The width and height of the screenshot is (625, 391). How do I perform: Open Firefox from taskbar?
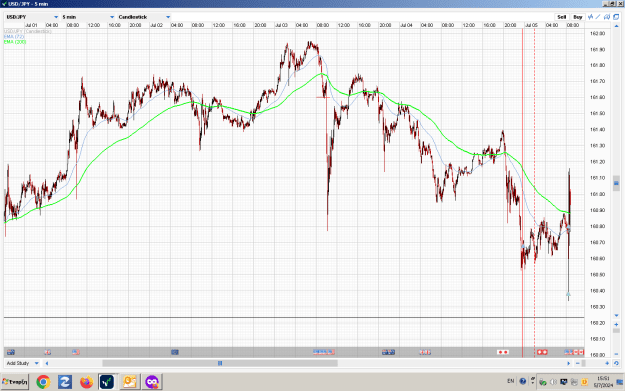pos(86,382)
